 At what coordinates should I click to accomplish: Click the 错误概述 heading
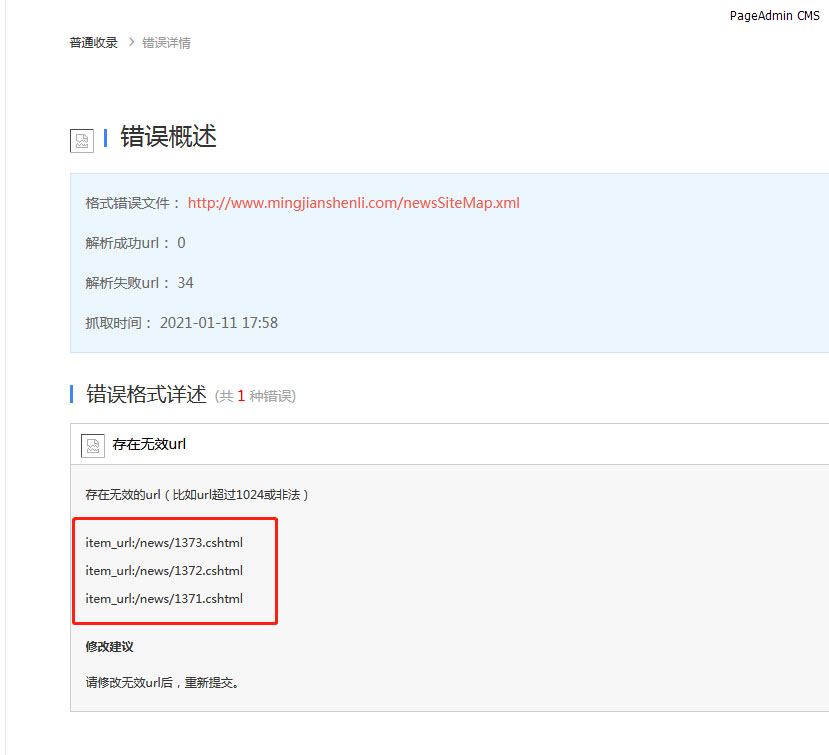(x=168, y=136)
